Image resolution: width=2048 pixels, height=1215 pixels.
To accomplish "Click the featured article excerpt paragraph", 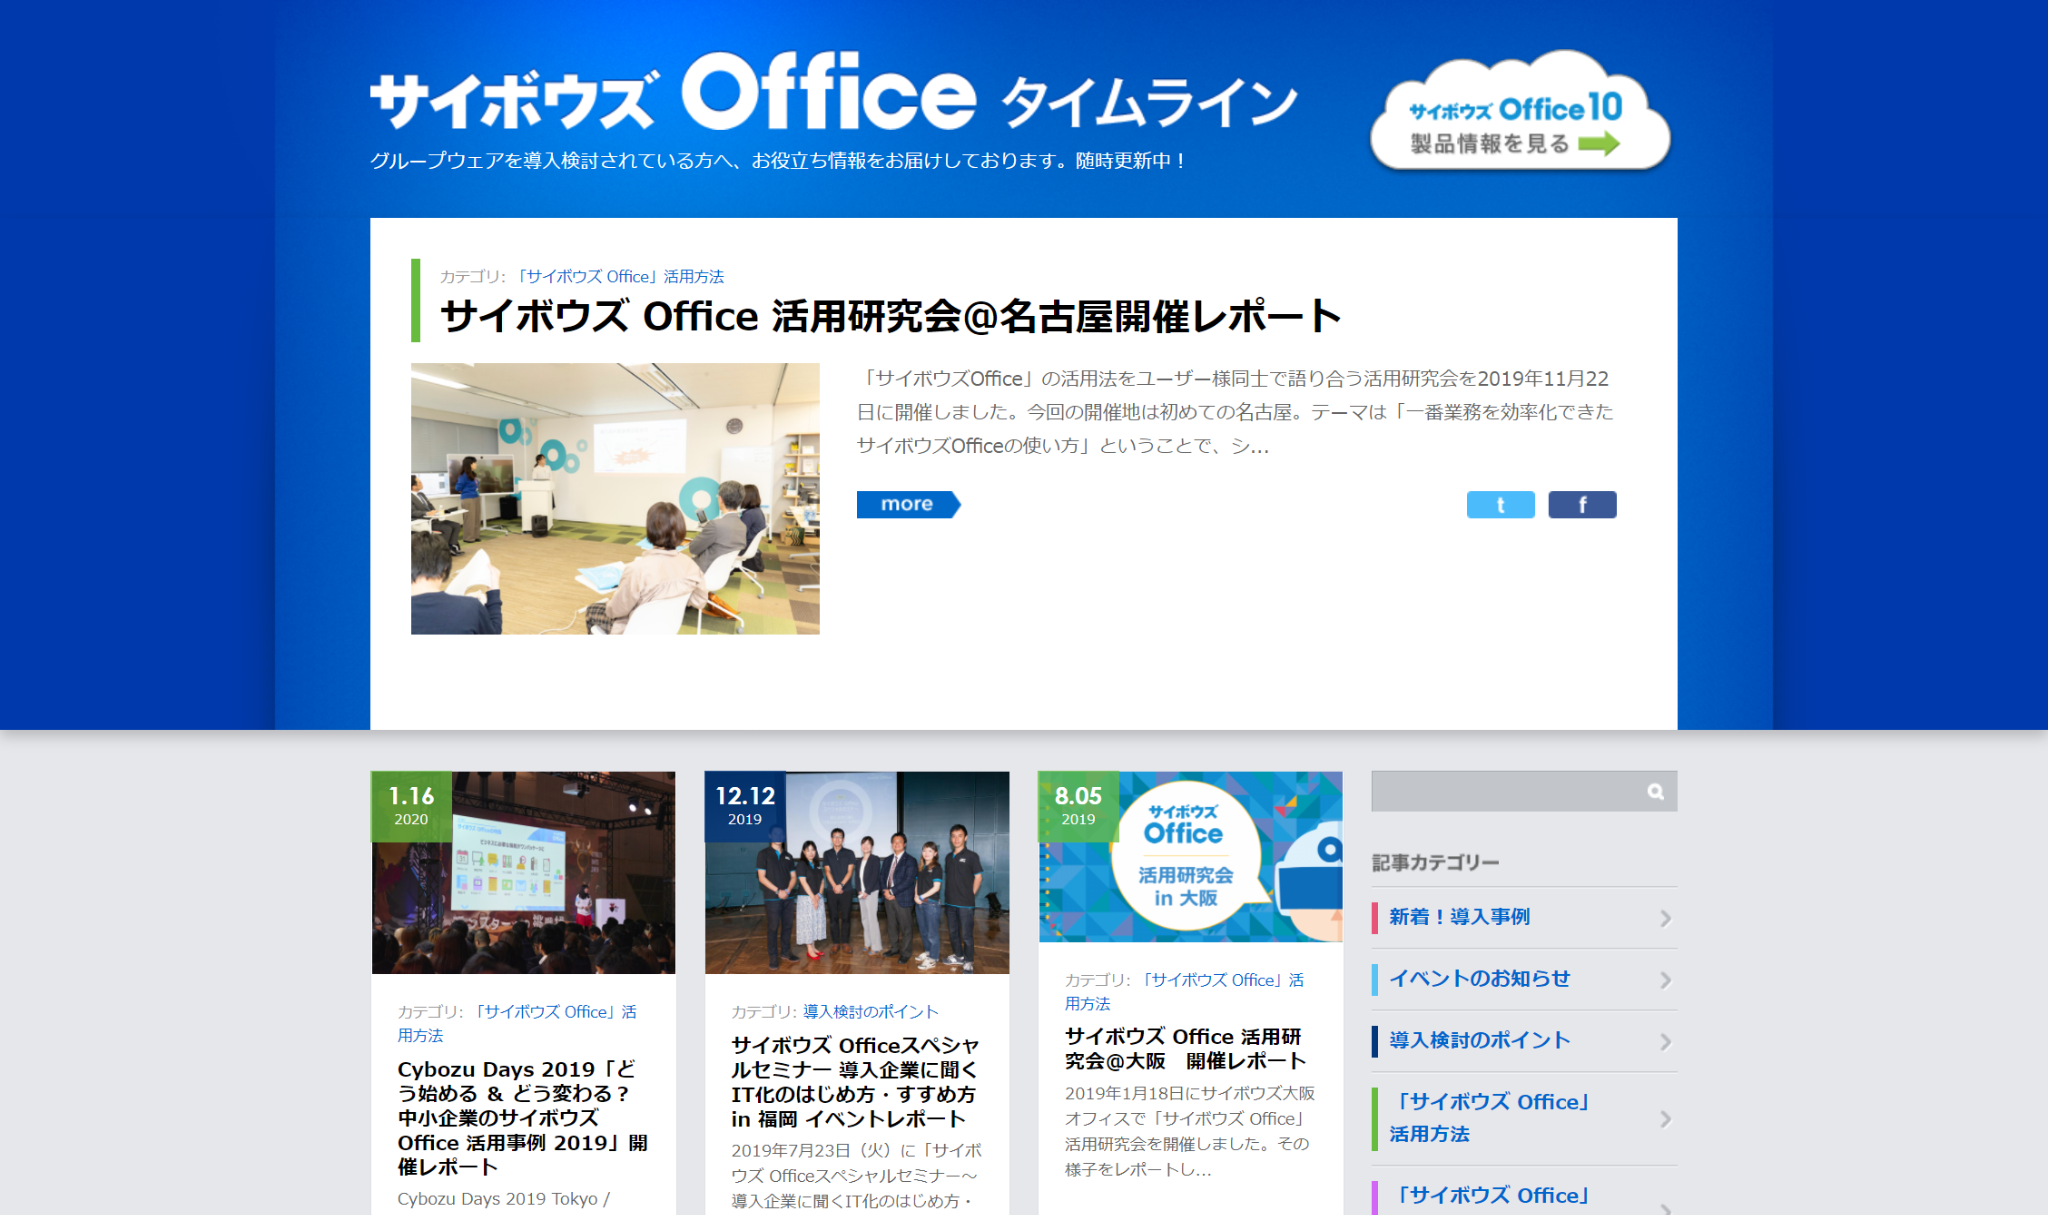I will point(1235,412).
